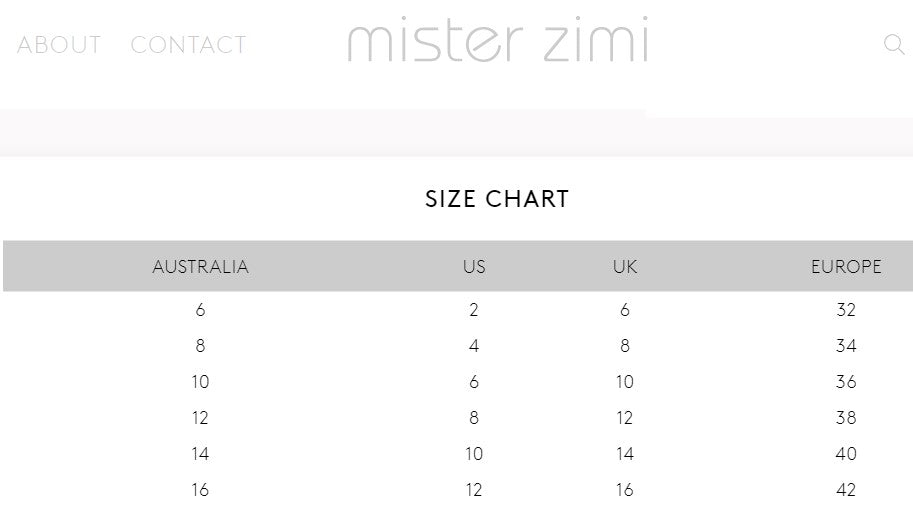Click the search magnifier icon
Image resolution: width=913 pixels, height=532 pixels.
click(894, 44)
